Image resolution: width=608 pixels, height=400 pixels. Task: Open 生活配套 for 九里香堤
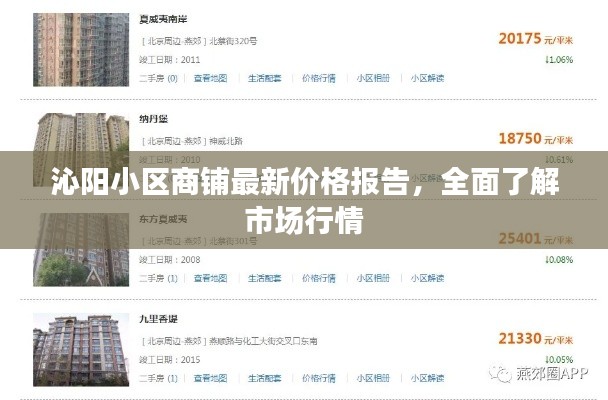click(x=264, y=378)
